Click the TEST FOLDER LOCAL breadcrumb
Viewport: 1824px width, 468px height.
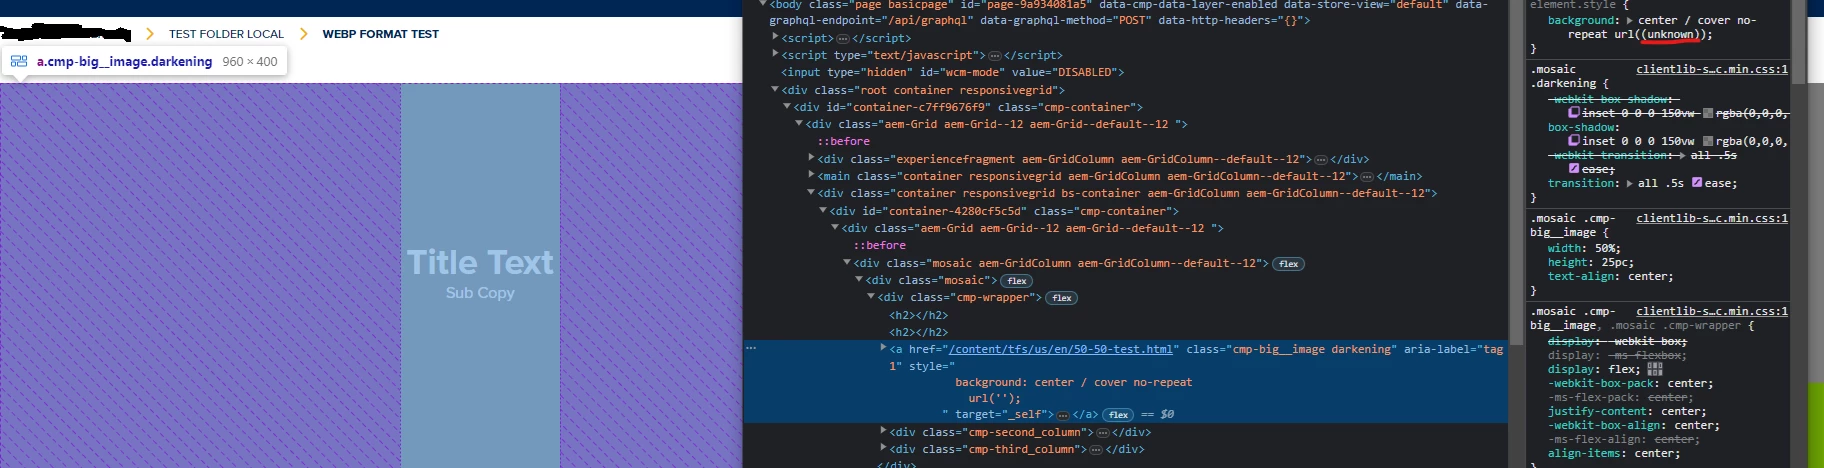pyautogui.click(x=226, y=34)
